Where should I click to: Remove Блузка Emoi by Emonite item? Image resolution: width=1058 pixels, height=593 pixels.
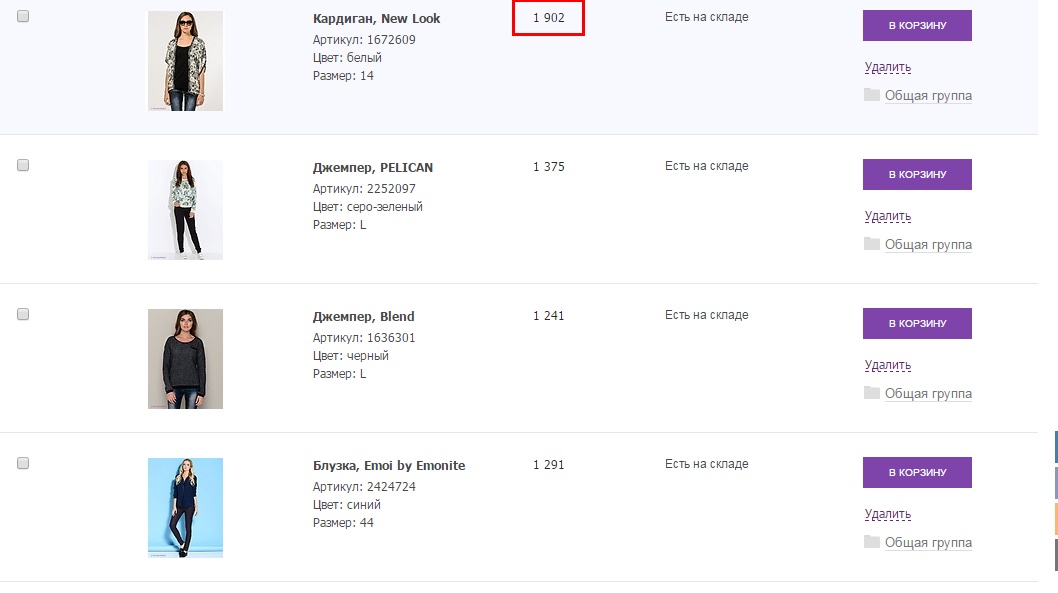pos(887,514)
